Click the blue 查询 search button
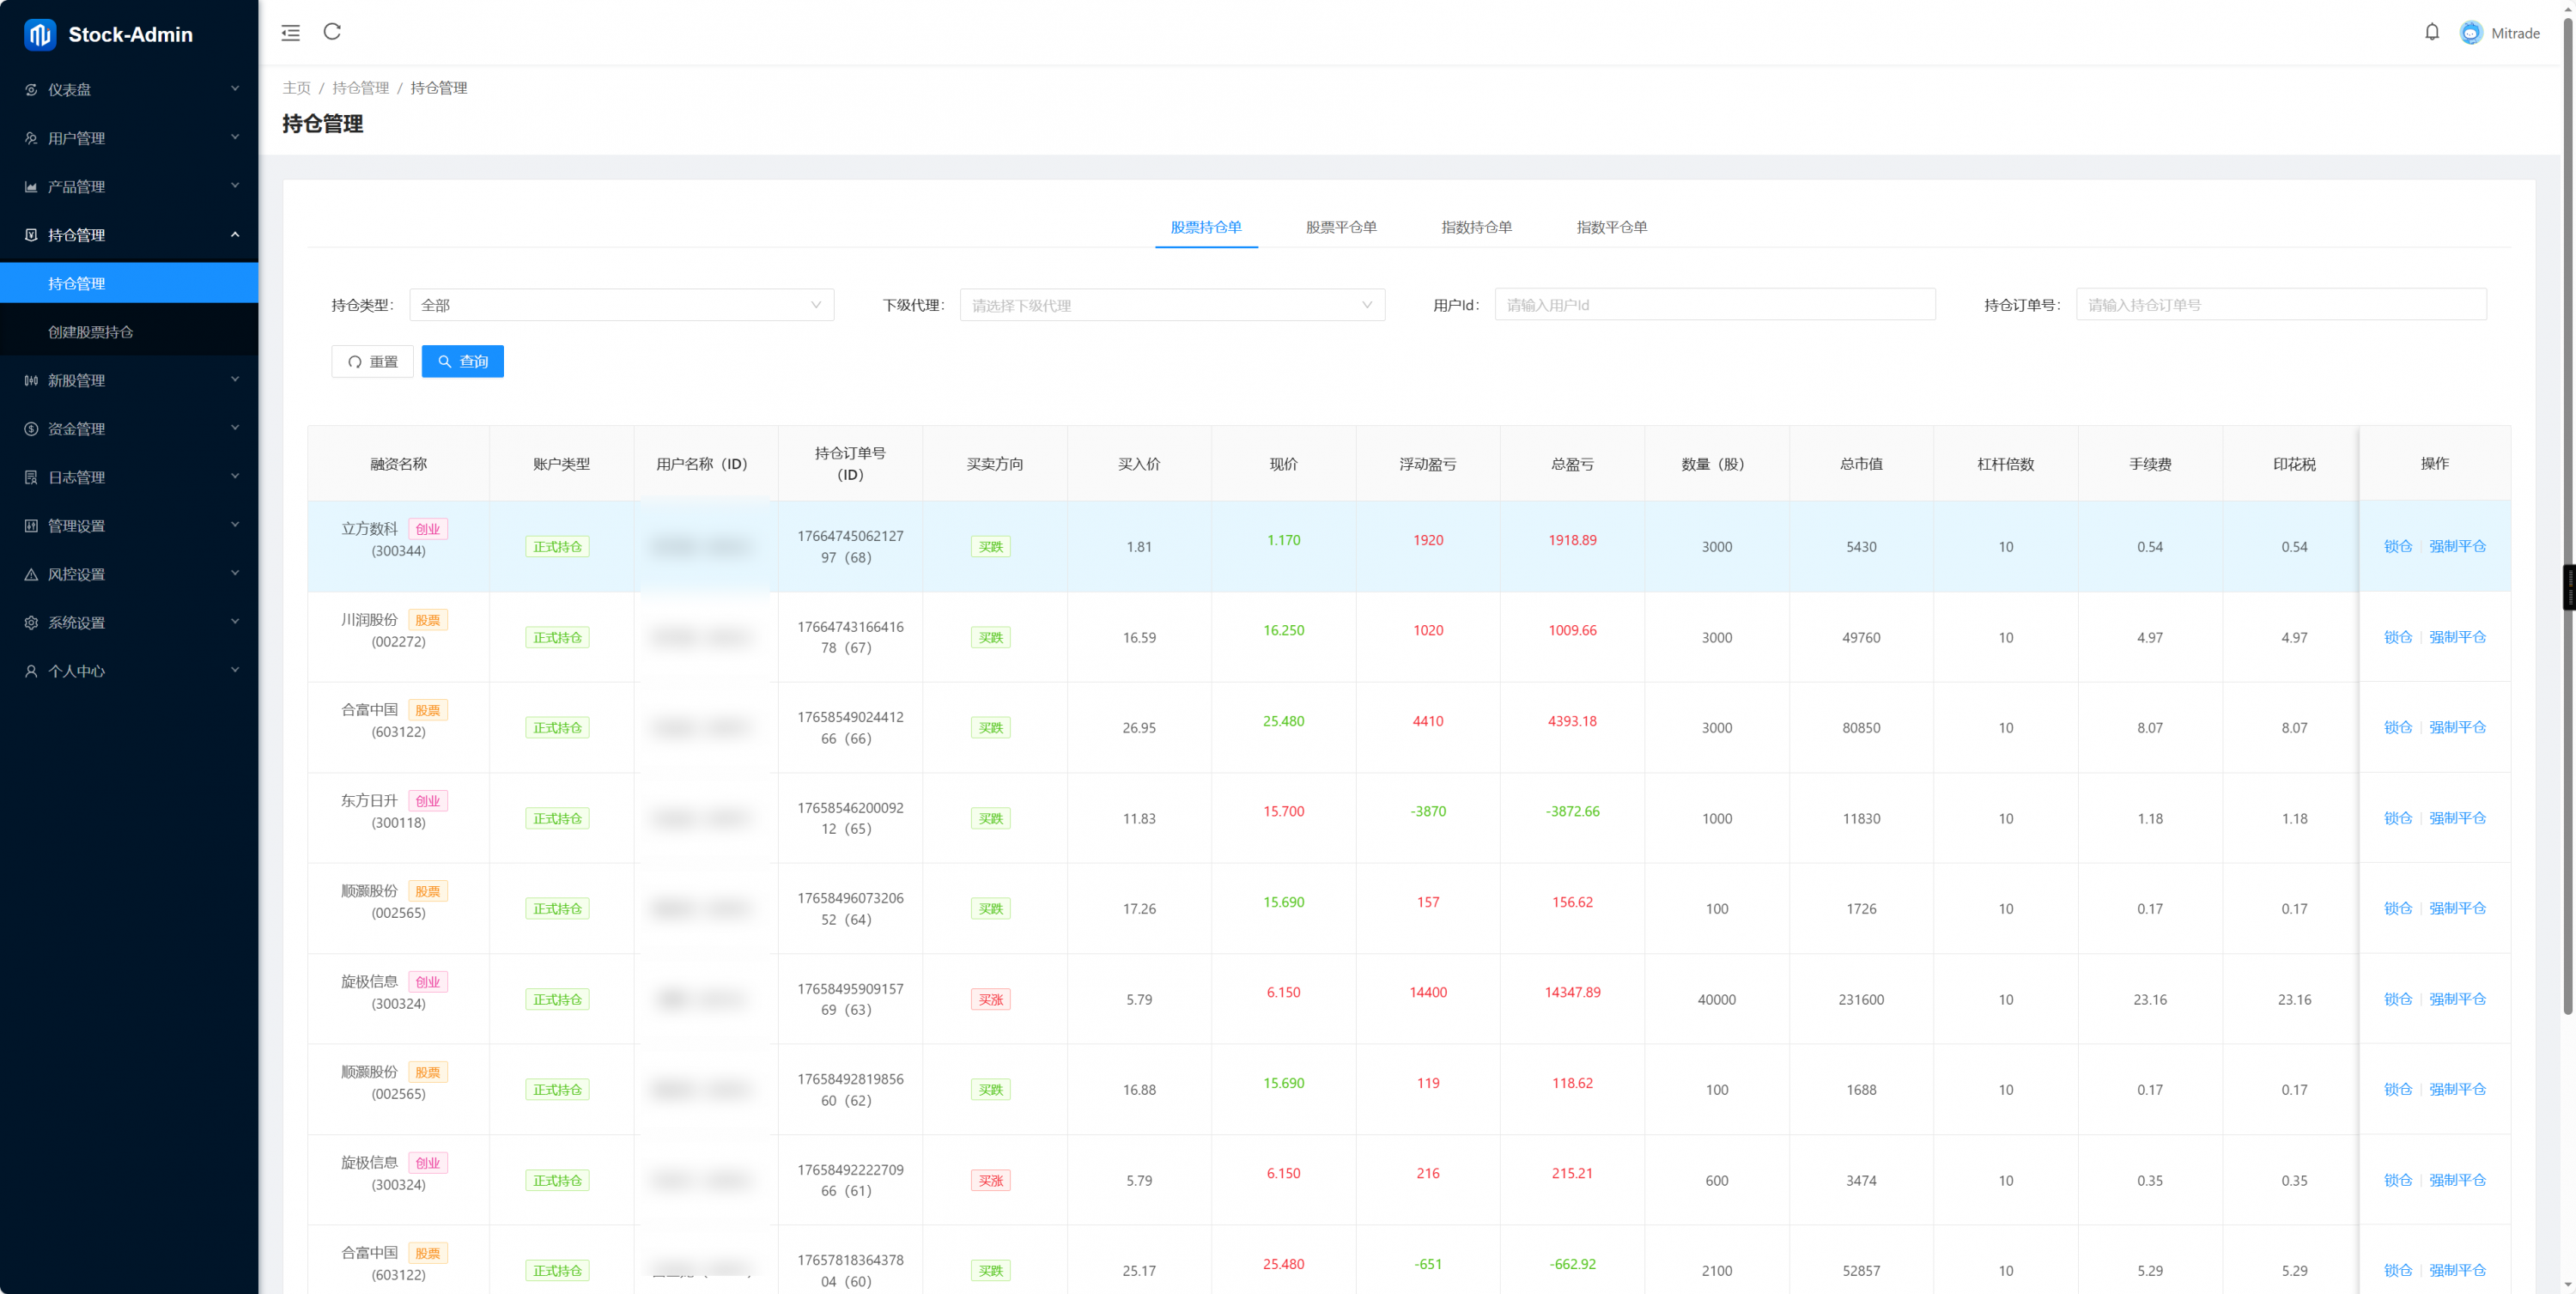This screenshot has height=1294, width=2576. pyautogui.click(x=462, y=361)
